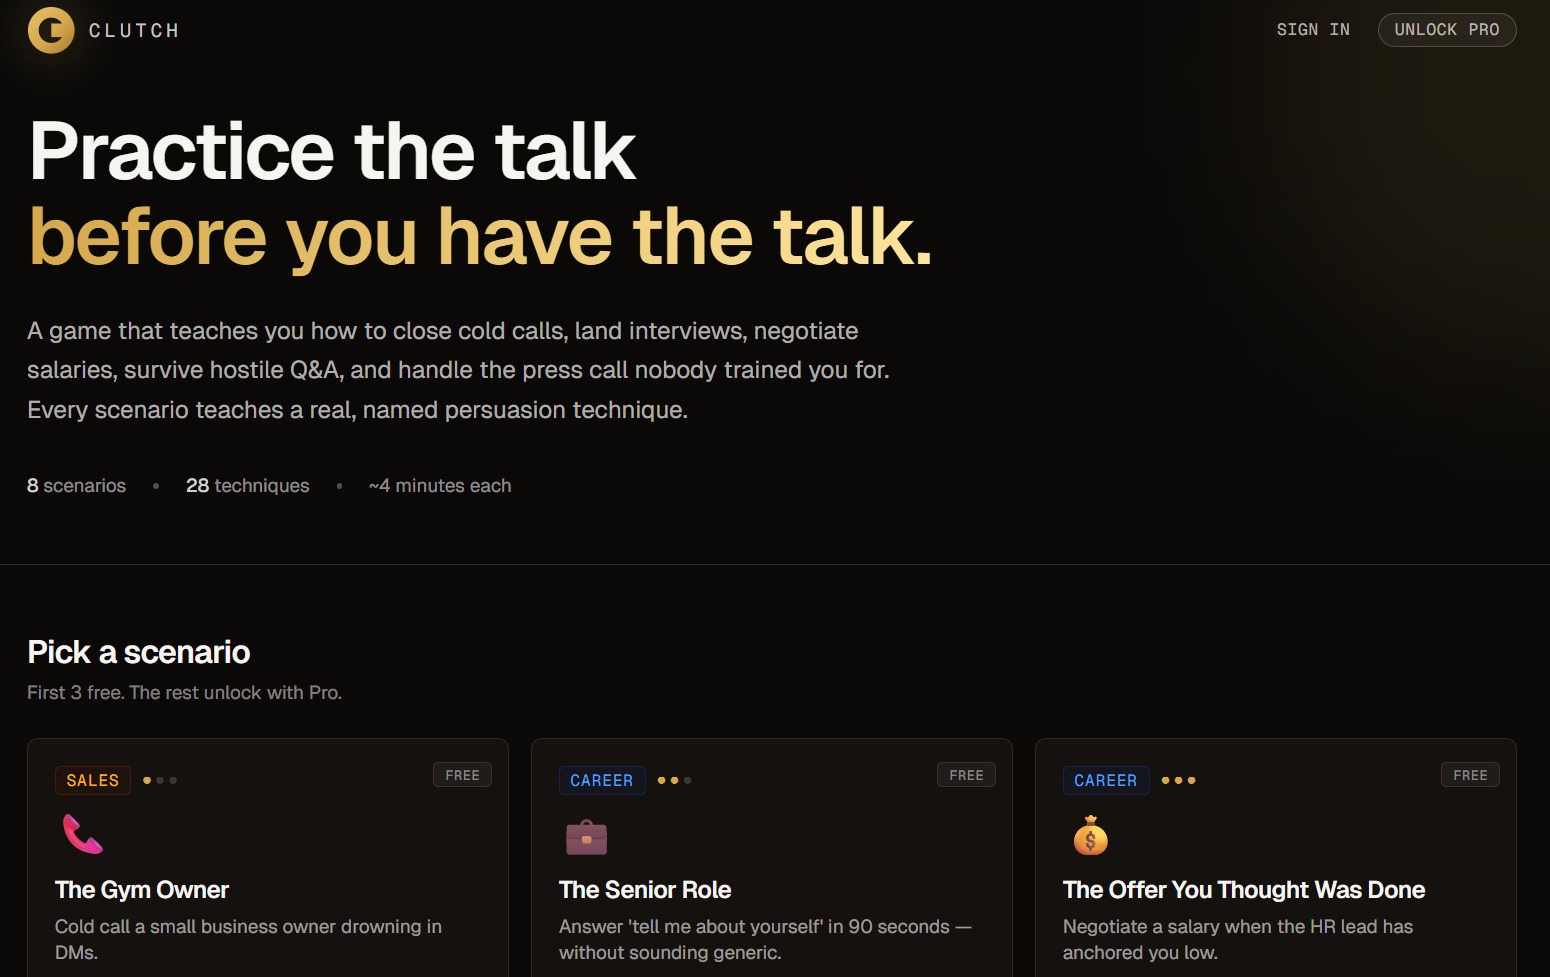Click the FREE badge on The Gym Owner card
The height and width of the screenshot is (977, 1550).
(462, 775)
